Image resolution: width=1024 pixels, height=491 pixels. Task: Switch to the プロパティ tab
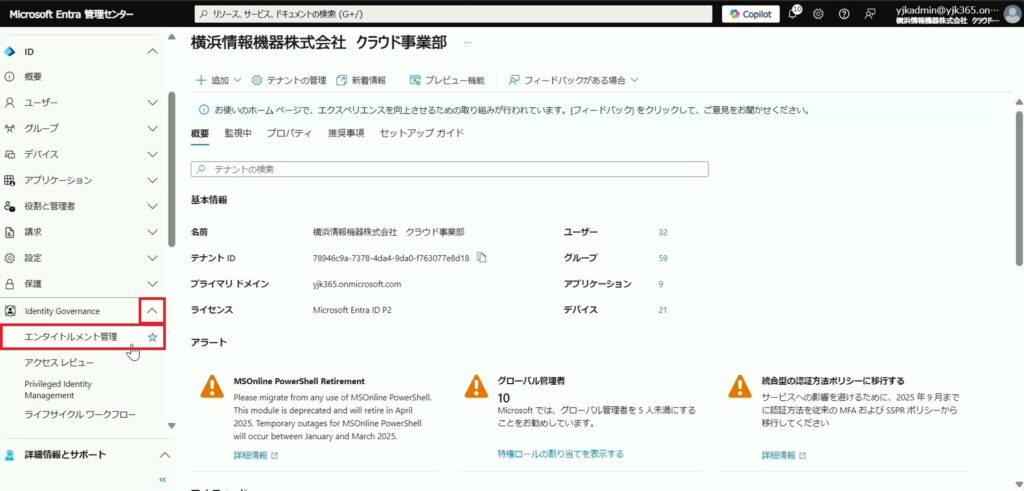click(289, 133)
